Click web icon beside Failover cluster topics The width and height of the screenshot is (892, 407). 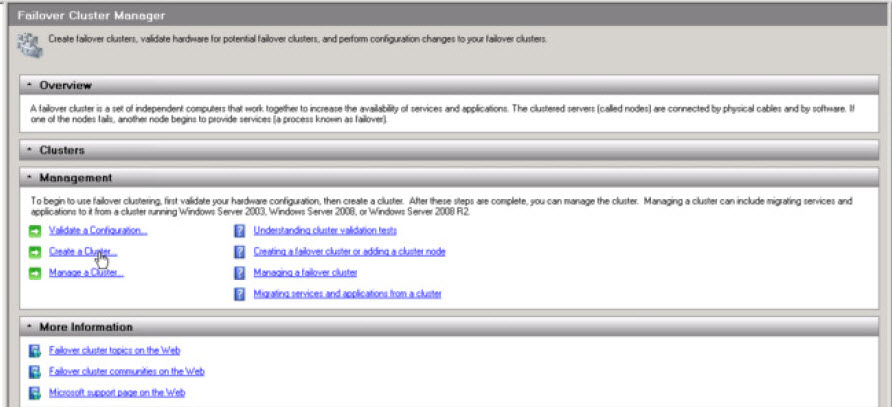click(x=35, y=351)
